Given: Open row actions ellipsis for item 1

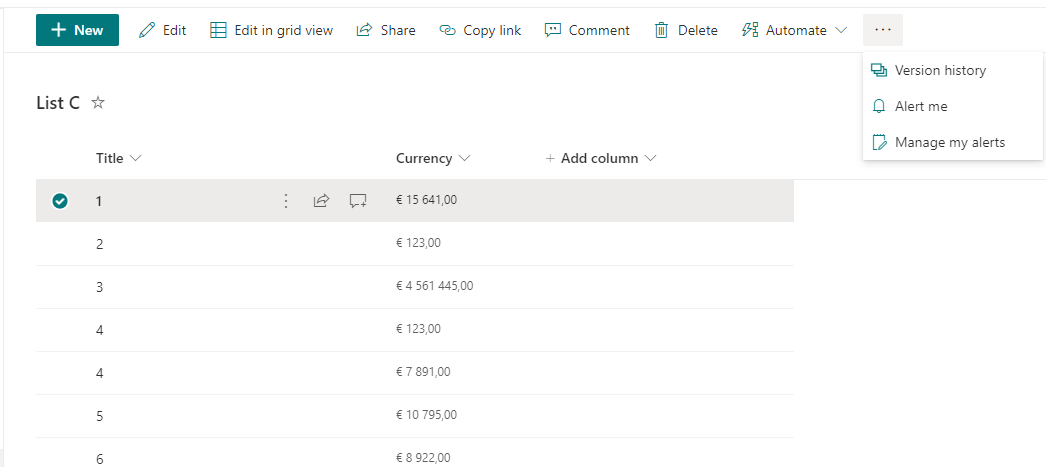Looking at the screenshot, I should pos(286,201).
